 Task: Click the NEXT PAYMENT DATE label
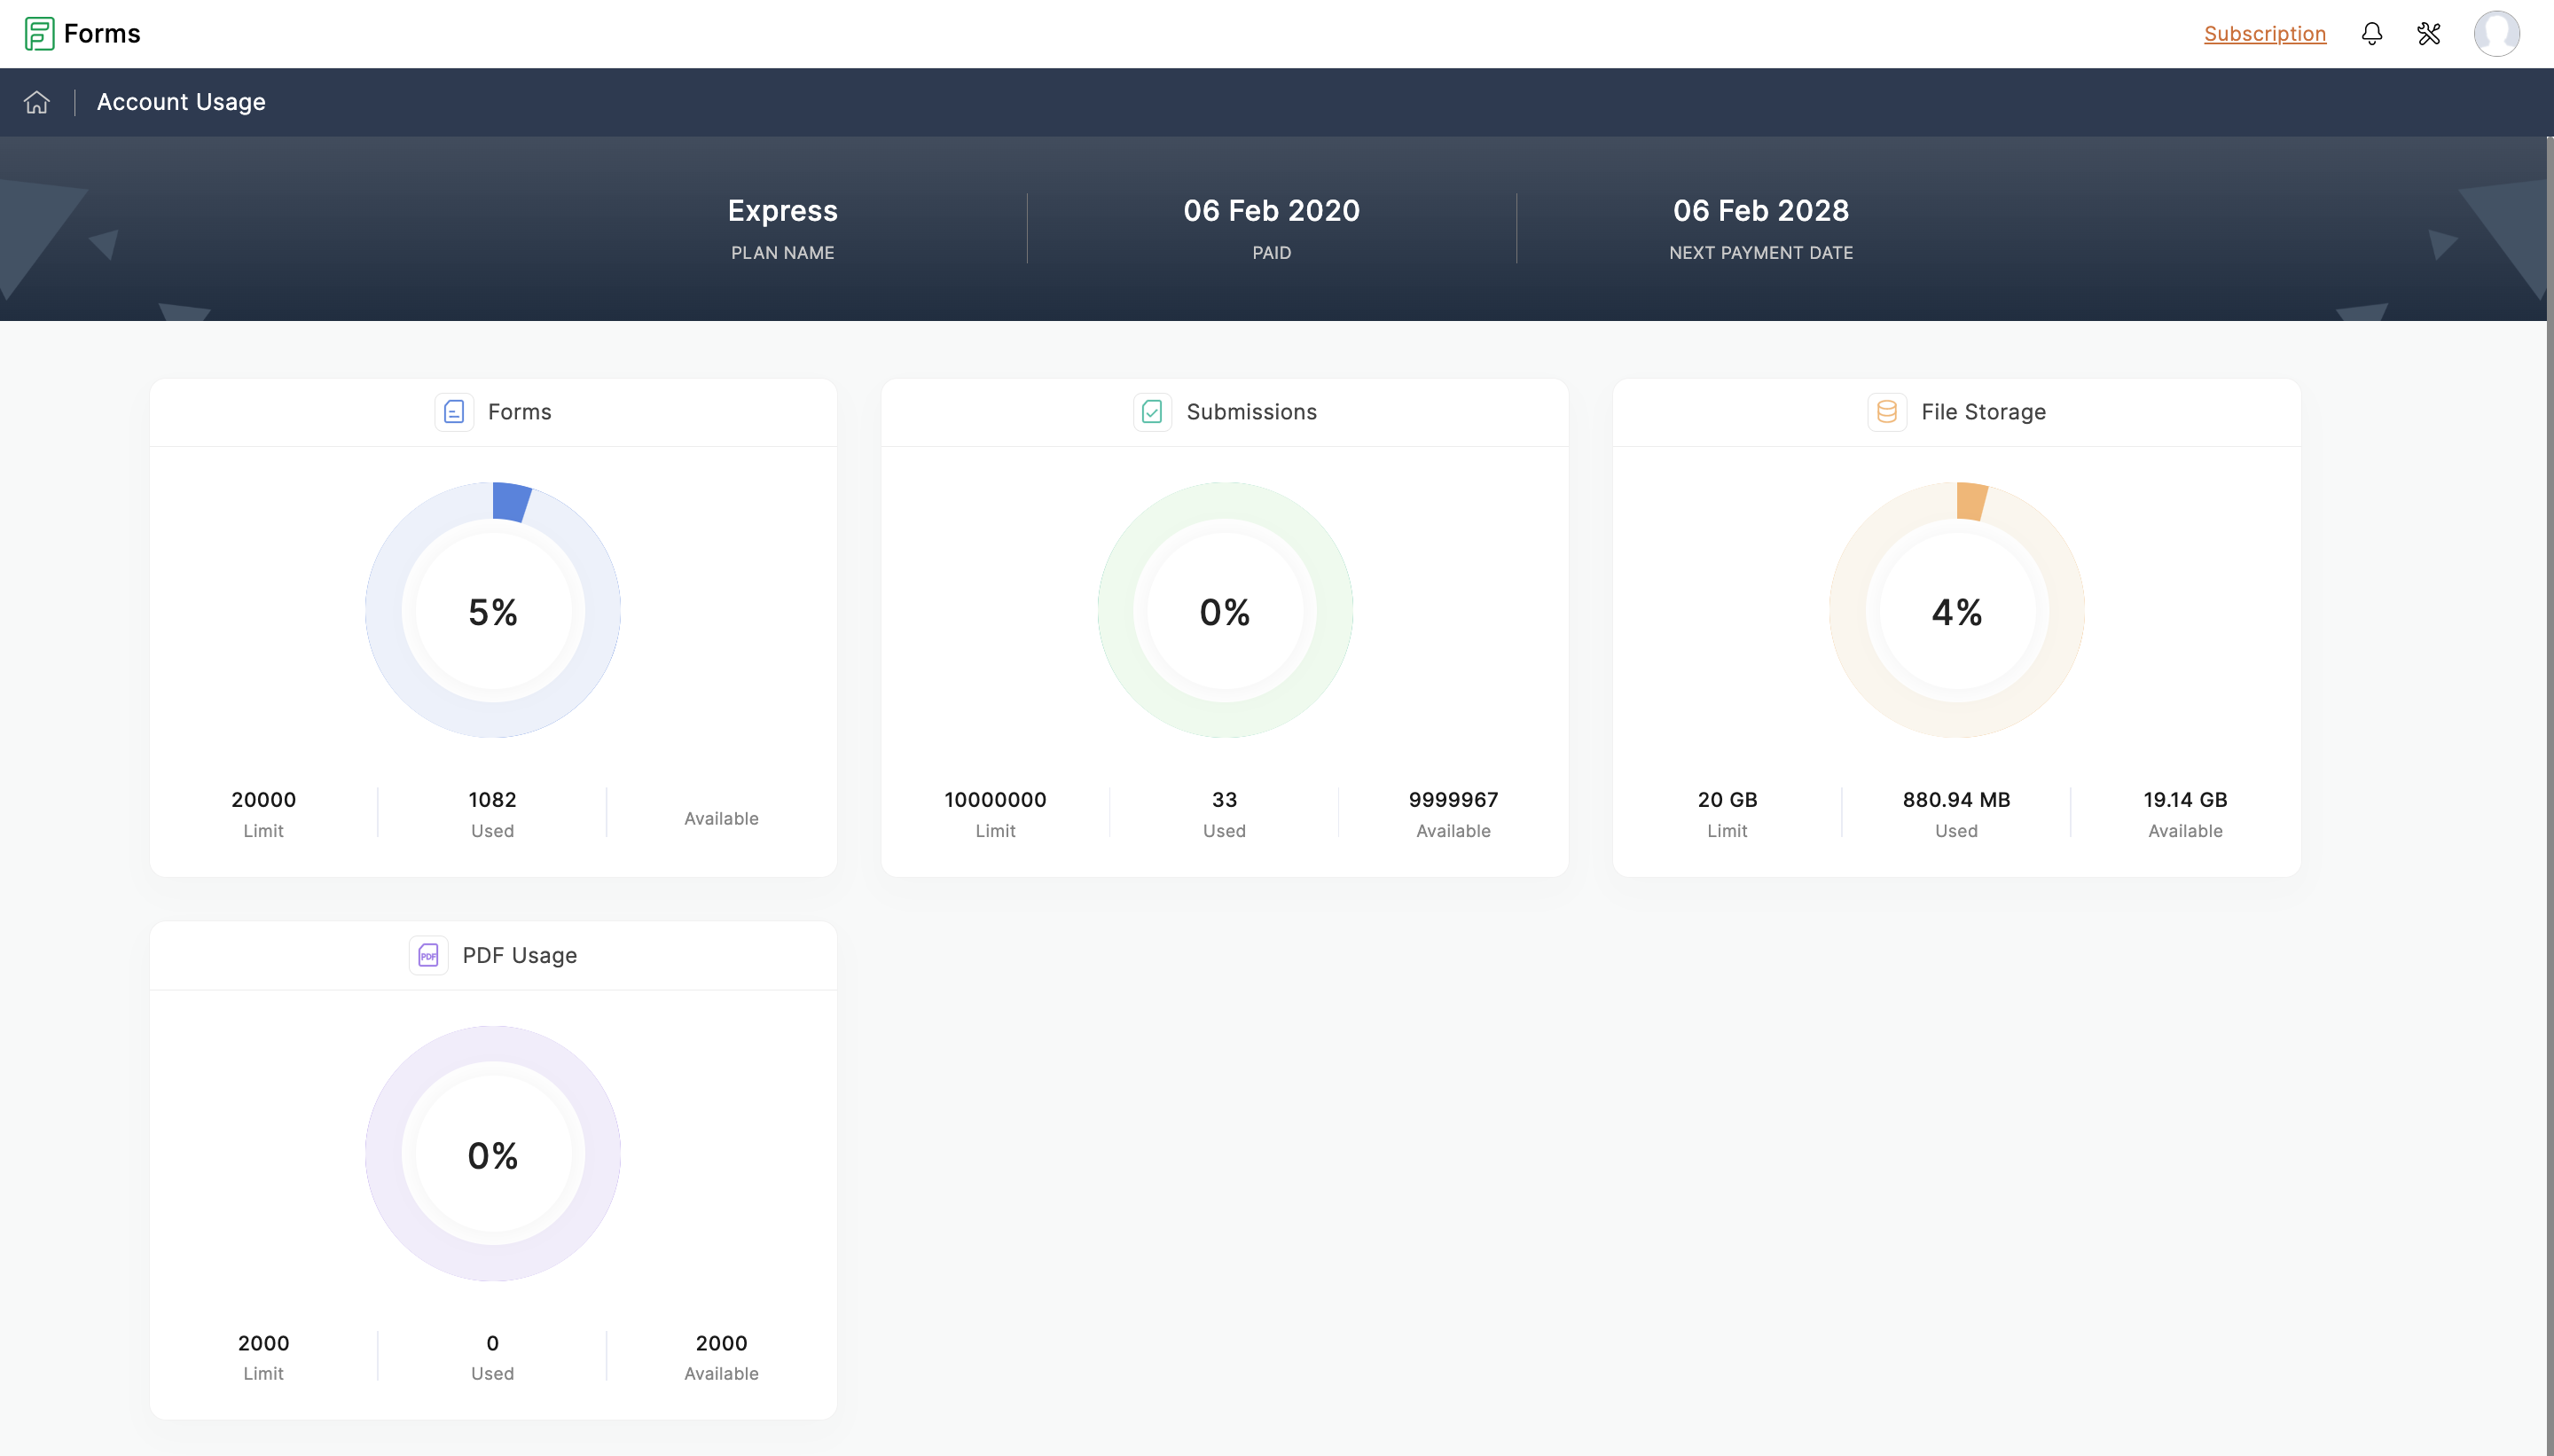point(1761,253)
